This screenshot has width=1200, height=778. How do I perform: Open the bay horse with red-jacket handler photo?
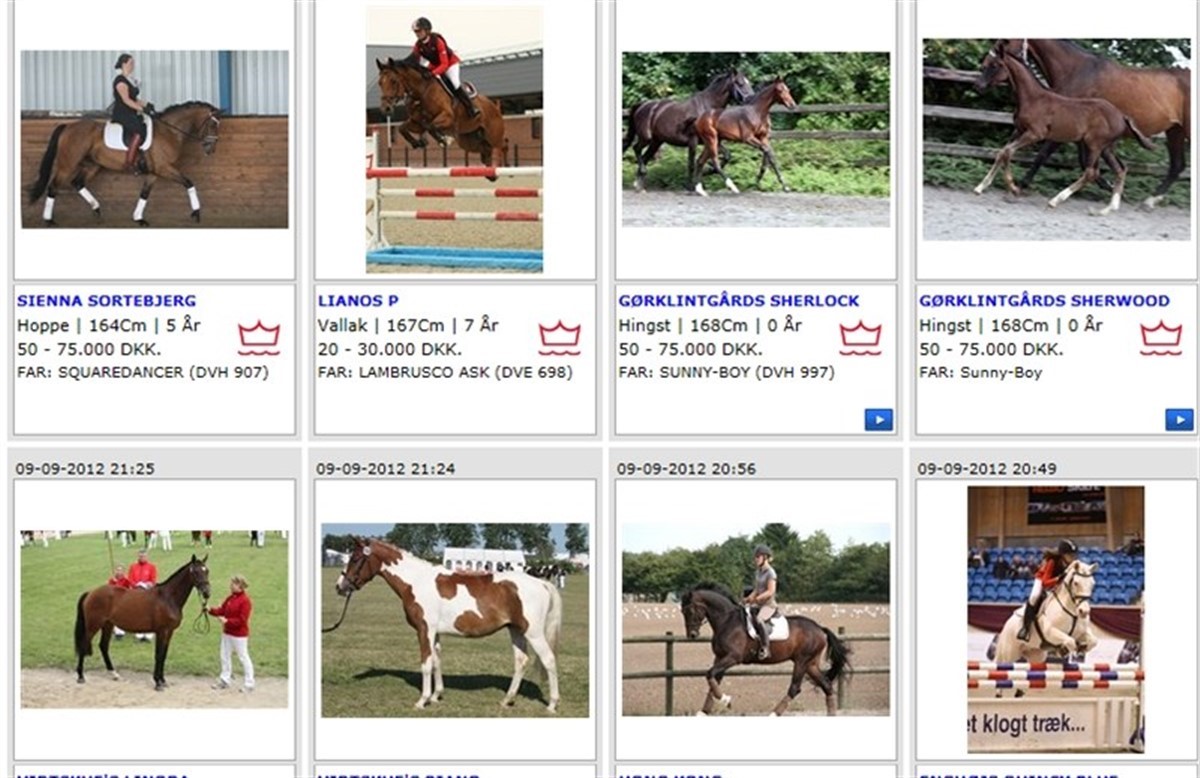tap(155, 619)
